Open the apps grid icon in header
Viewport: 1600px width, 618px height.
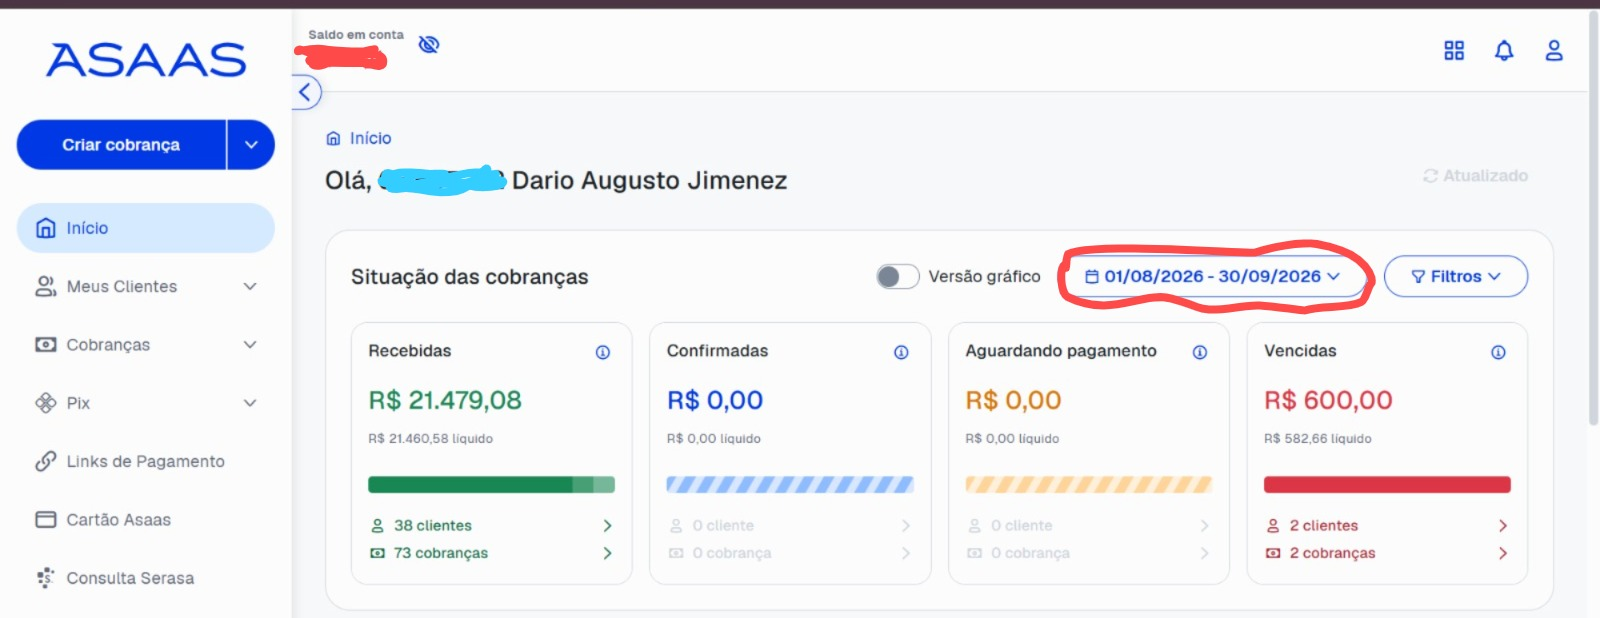(1454, 50)
